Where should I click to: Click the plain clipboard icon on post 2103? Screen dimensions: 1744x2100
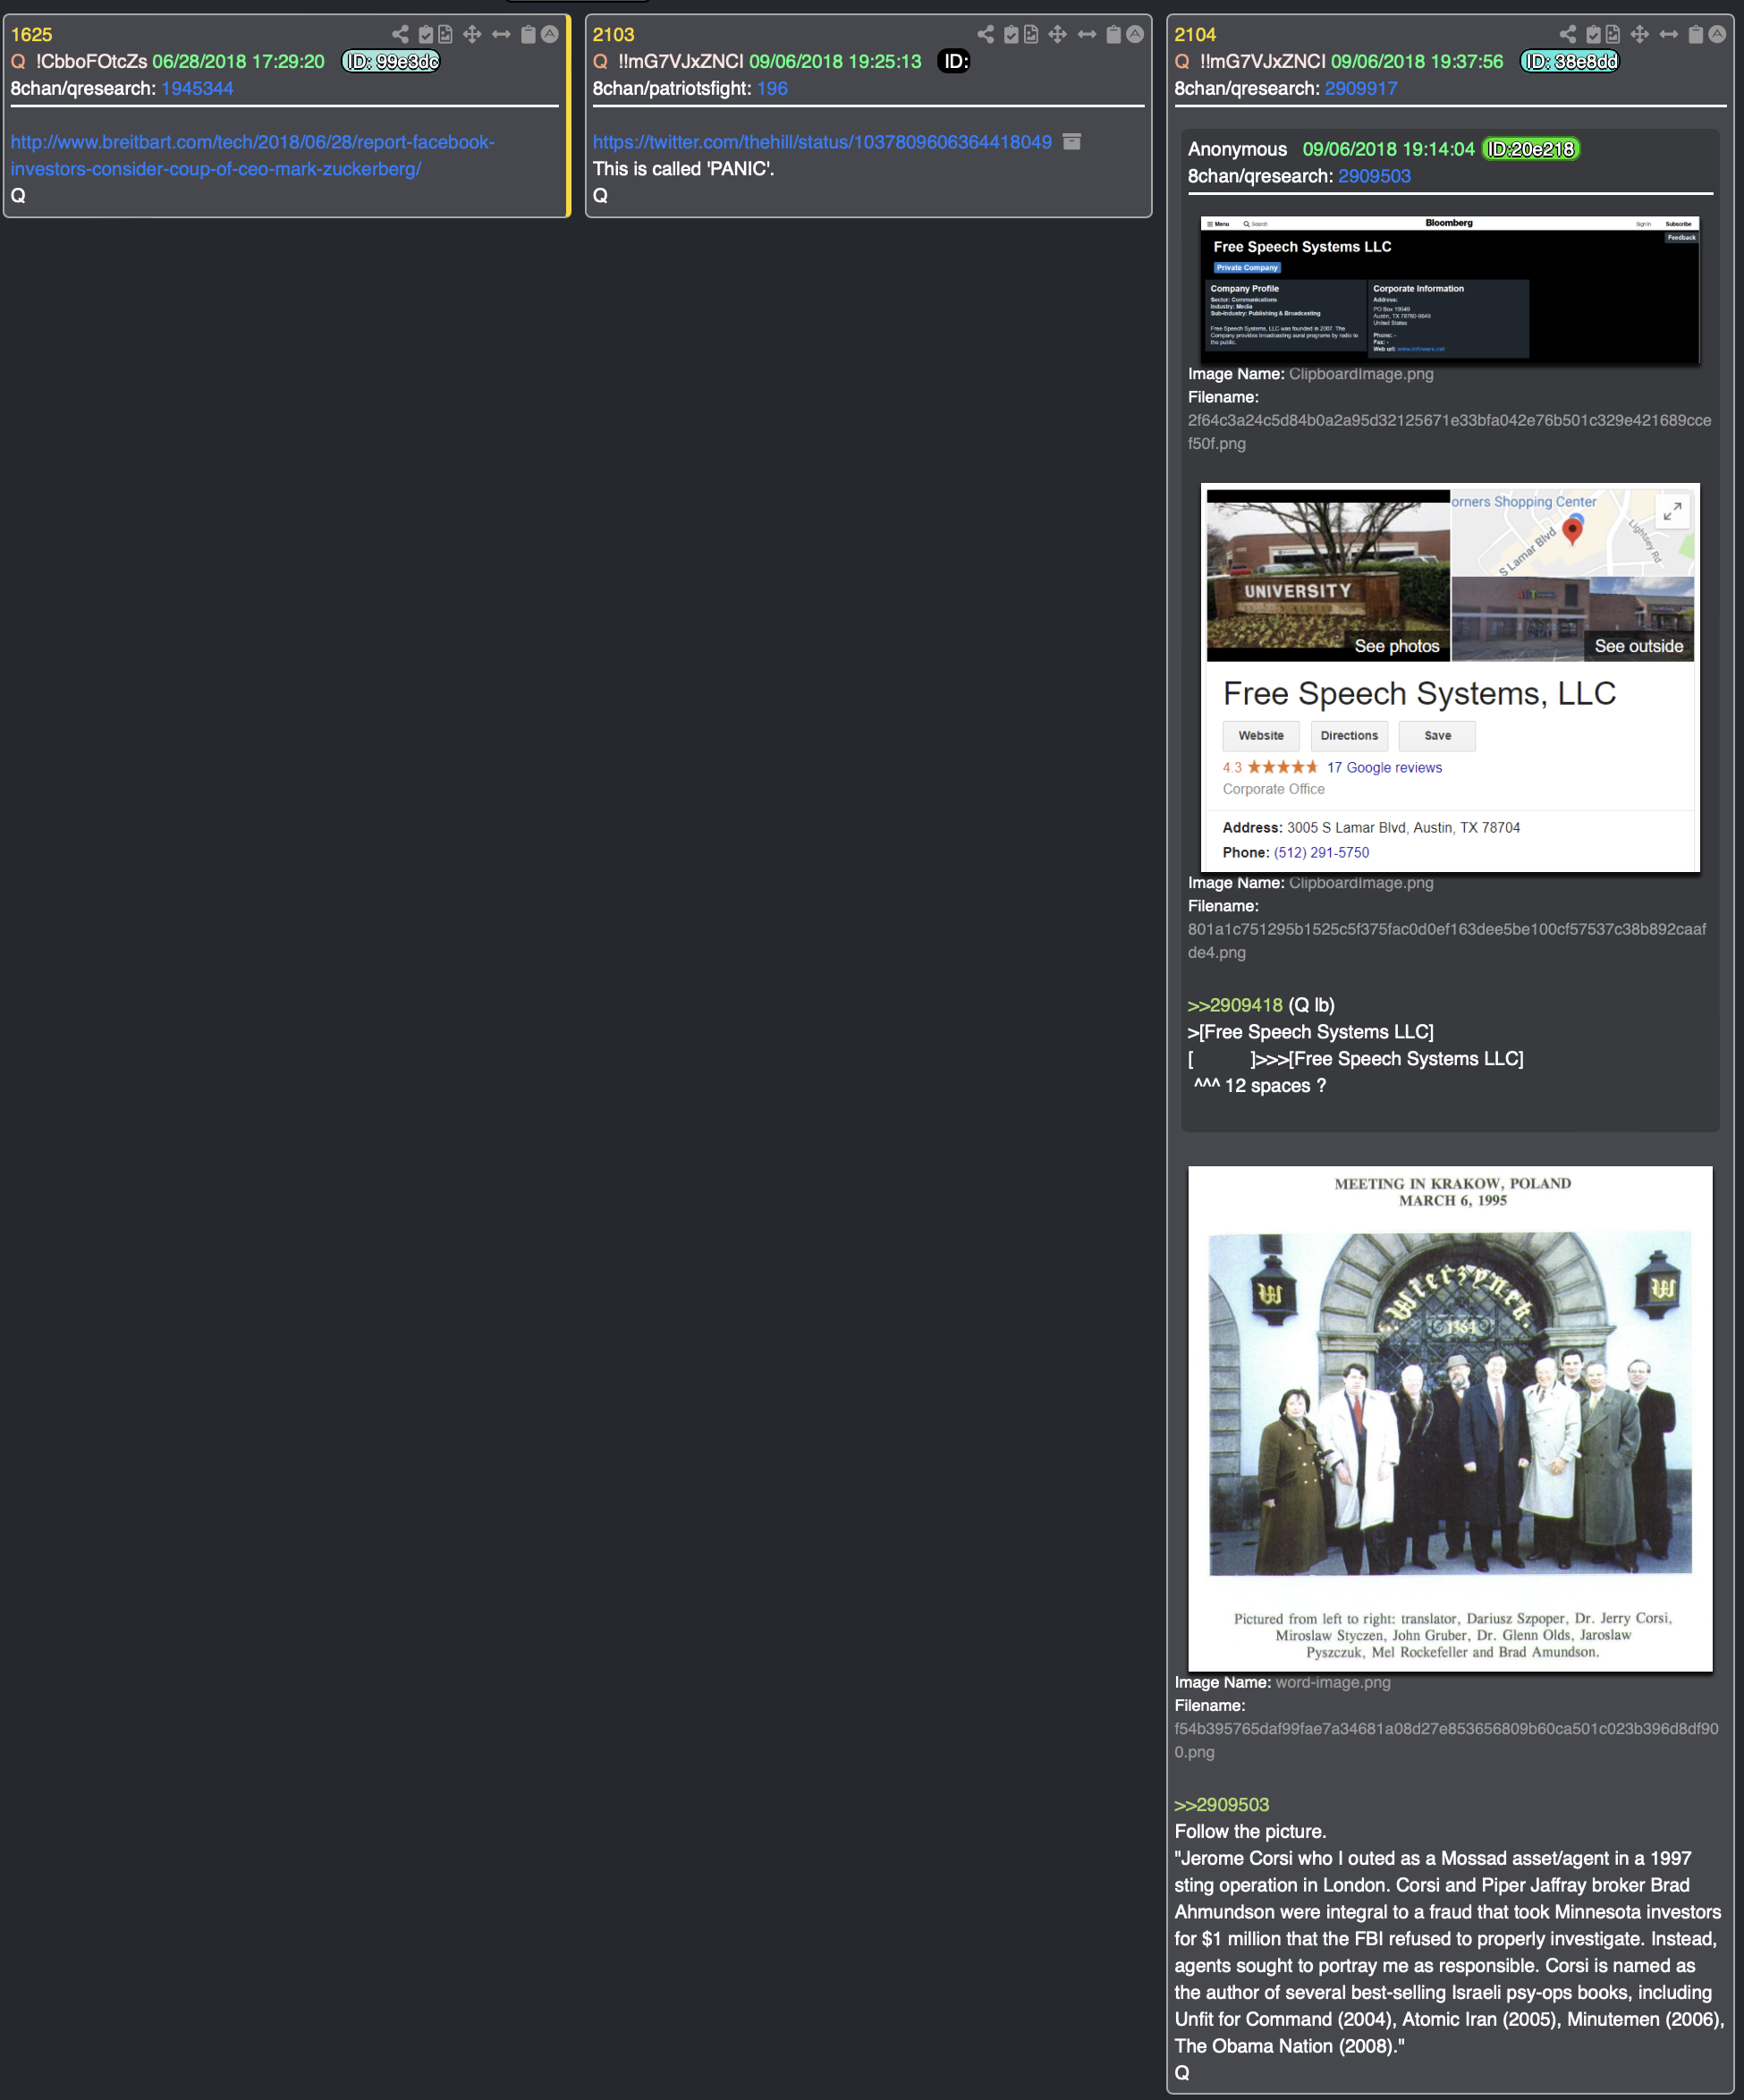[1113, 34]
